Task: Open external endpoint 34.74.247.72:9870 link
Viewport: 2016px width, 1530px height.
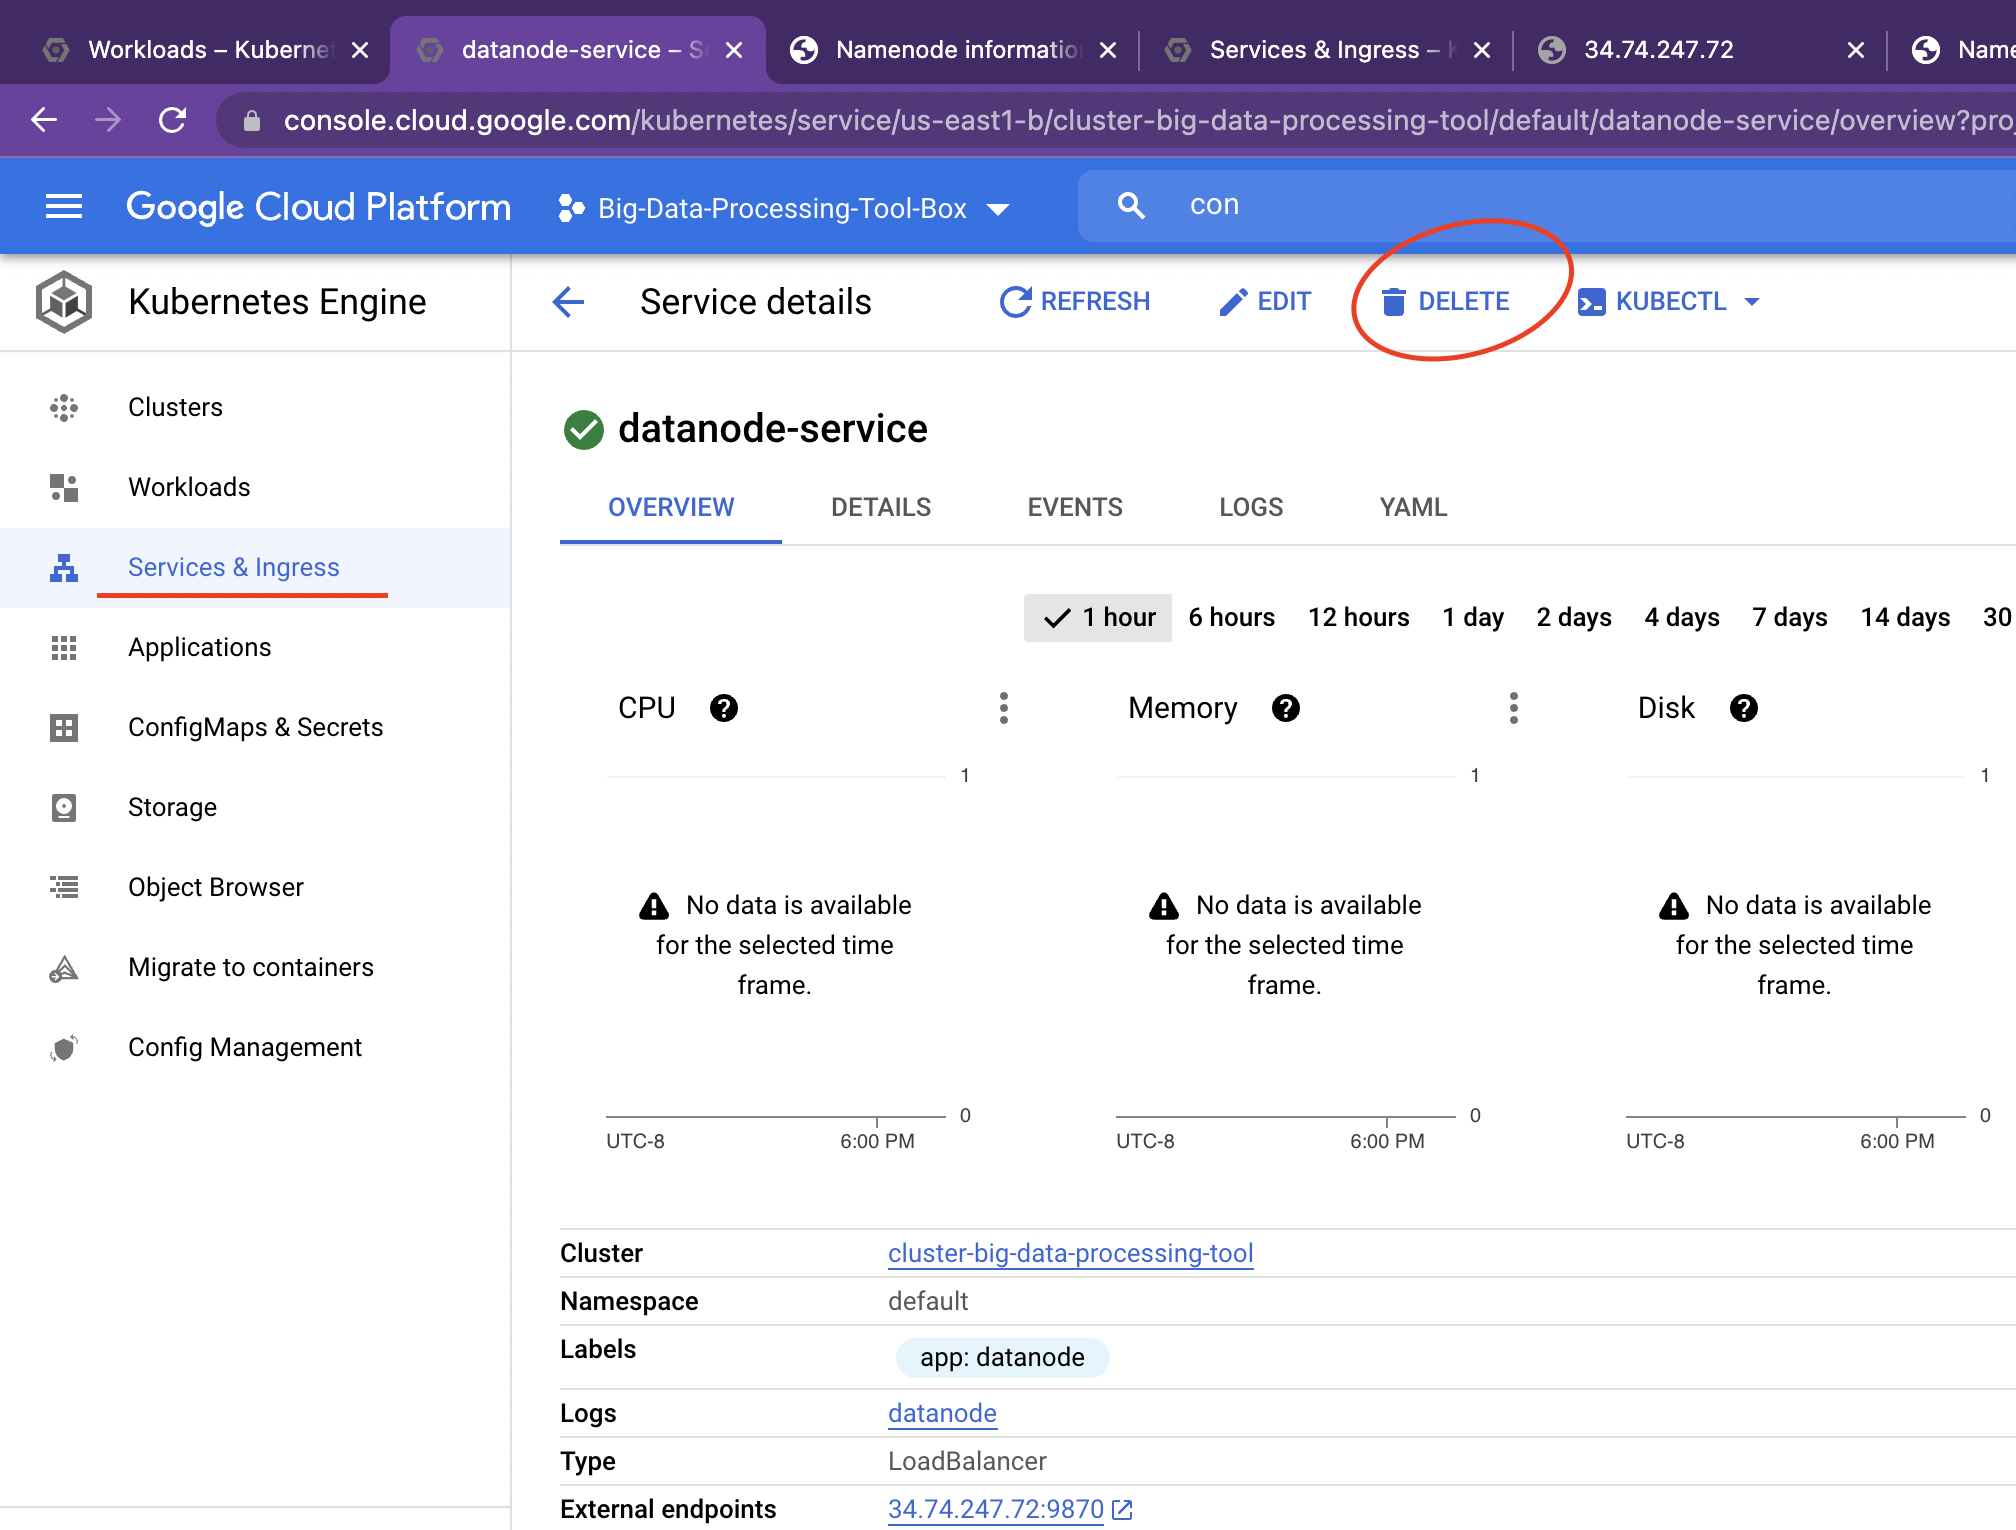Action: click(x=995, y=1509)
